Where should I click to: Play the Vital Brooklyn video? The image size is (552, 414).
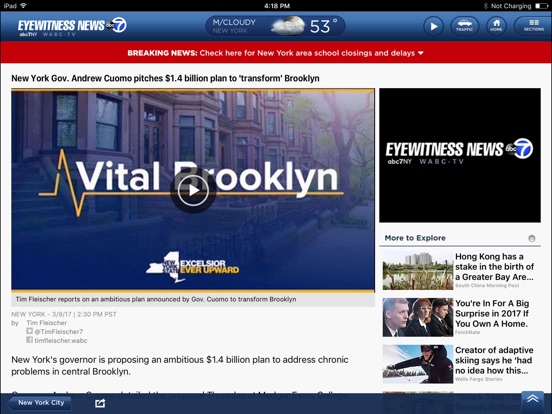click(x=193, y=190)
